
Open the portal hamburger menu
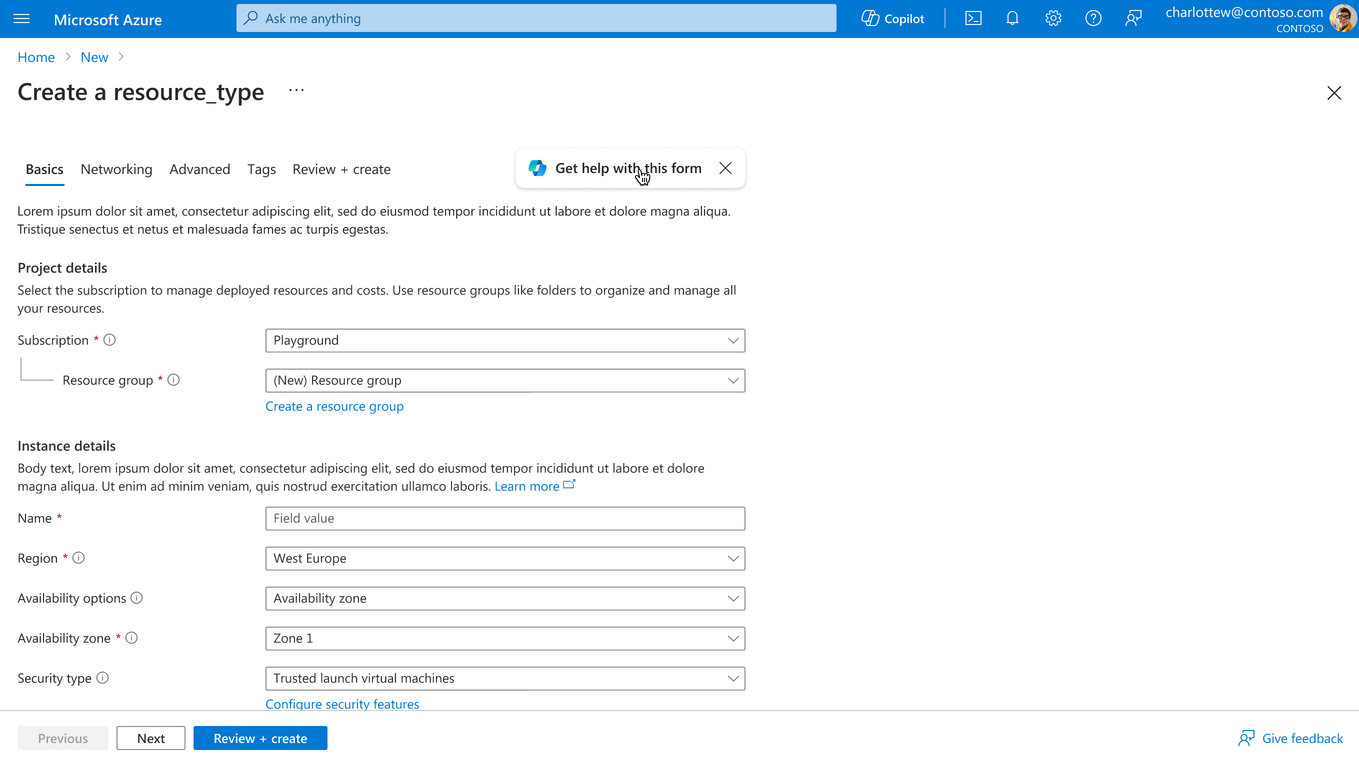click(x=22, y=18)
